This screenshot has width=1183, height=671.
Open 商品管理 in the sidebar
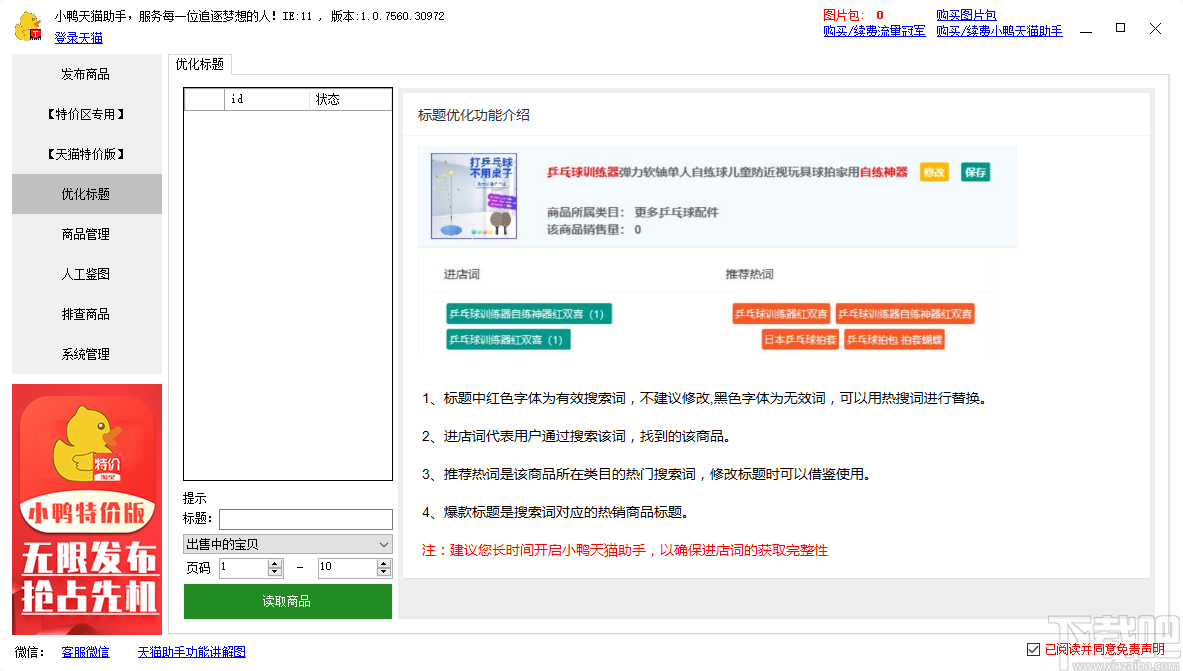click(87, 234)
